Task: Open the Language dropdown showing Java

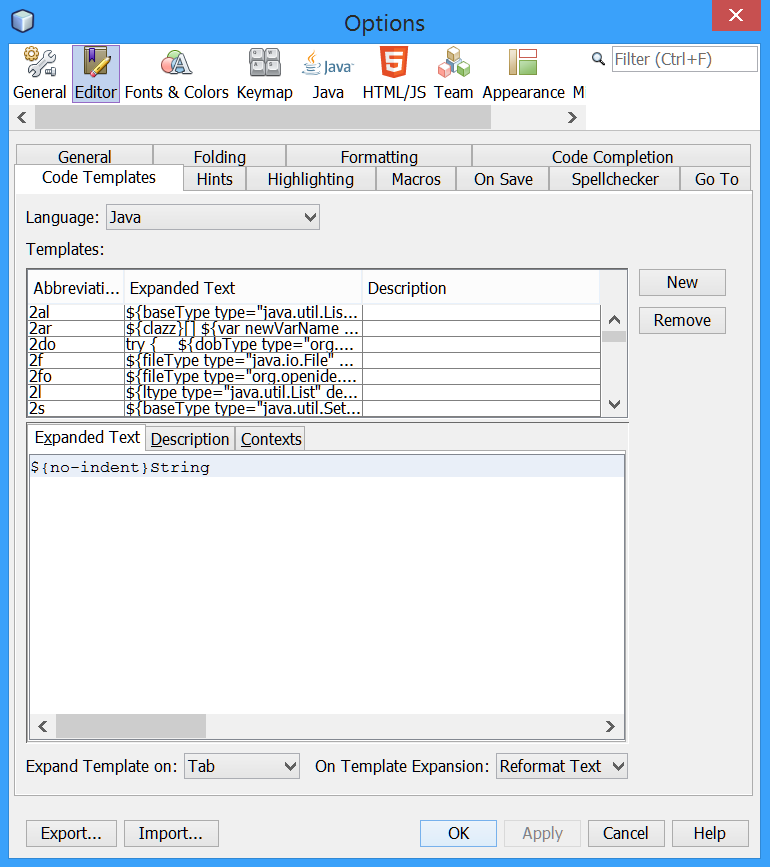Action: (x=213, y=217)
